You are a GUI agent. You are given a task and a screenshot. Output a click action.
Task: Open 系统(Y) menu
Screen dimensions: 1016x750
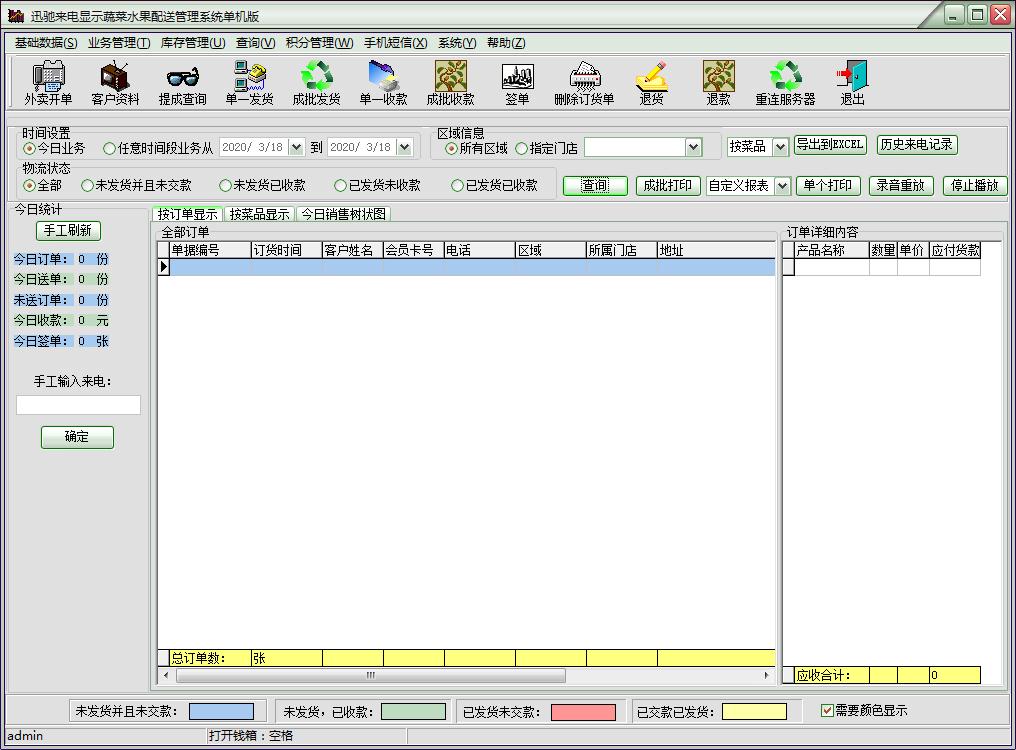click(x=457, y=43)
